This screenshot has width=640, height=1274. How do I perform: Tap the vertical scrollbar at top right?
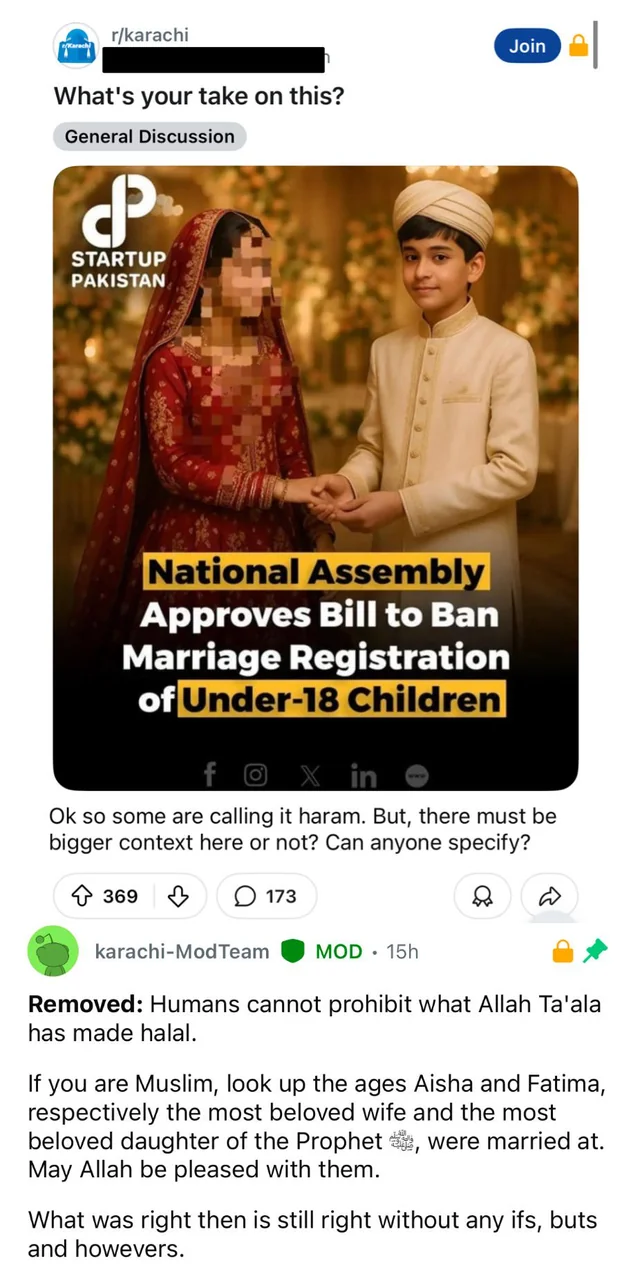[x=595, y=45]
